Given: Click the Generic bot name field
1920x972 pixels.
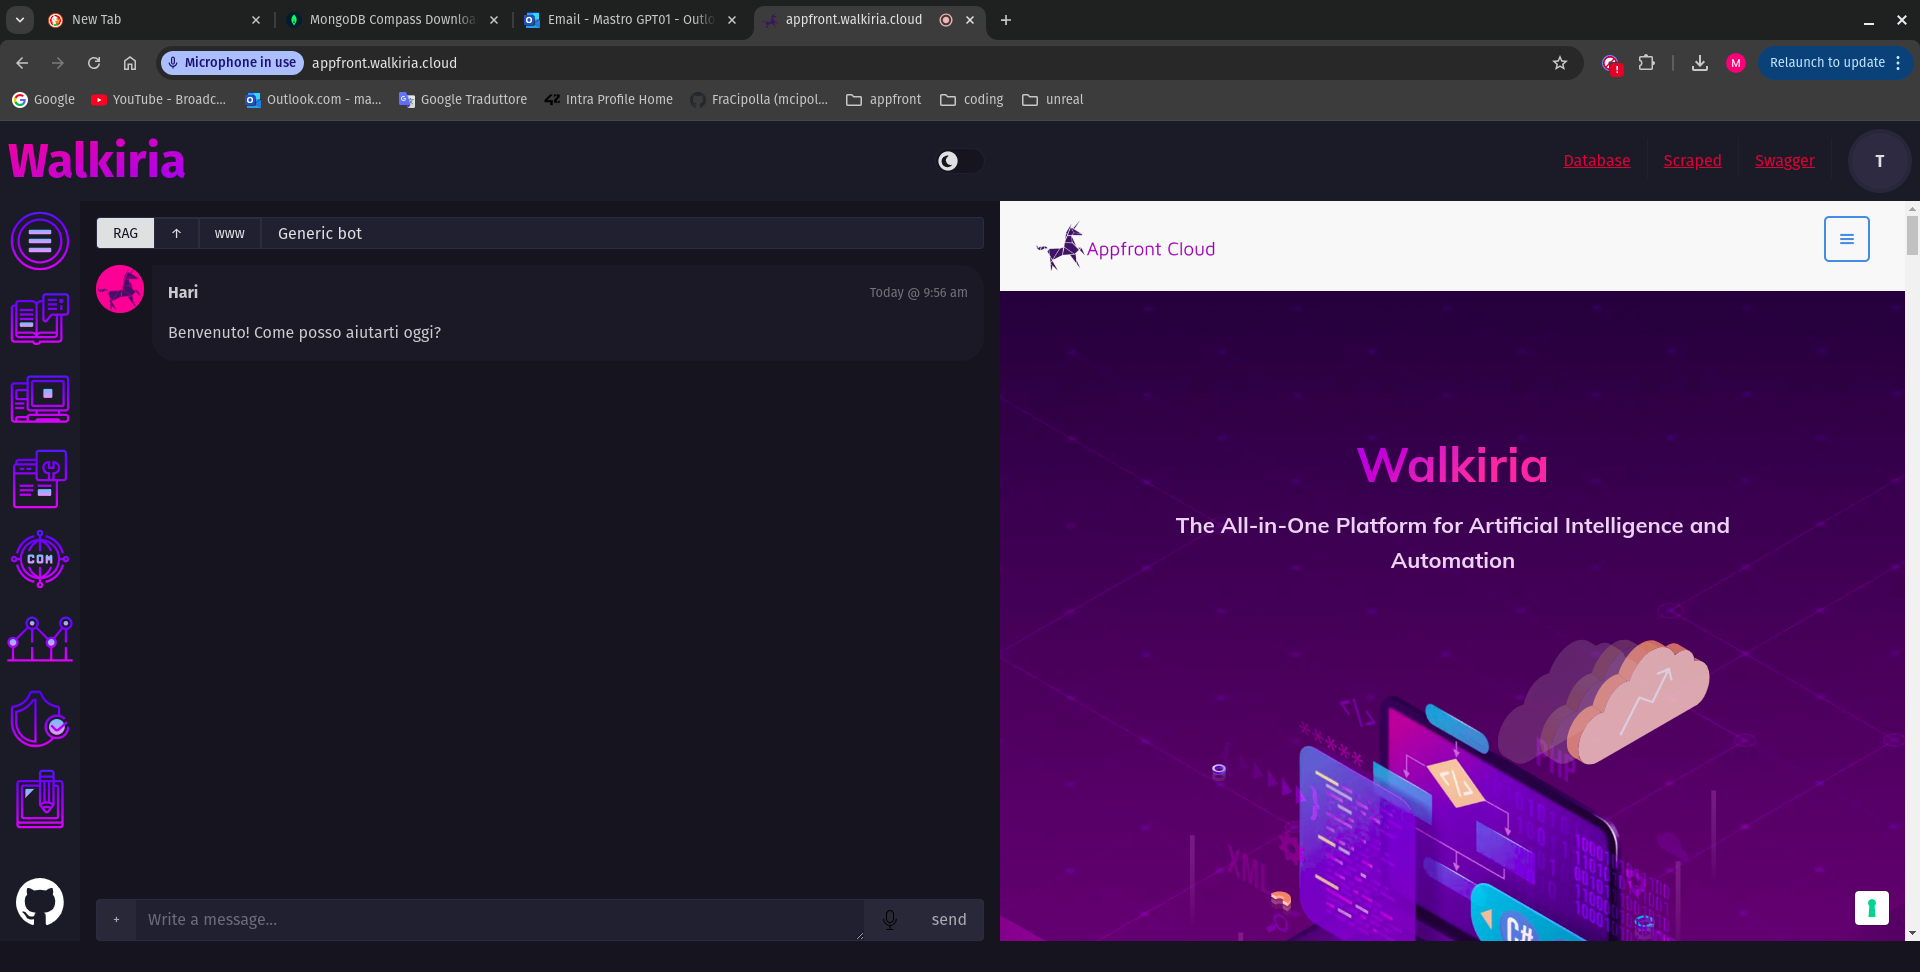Looking at the screenshot, I should pos(622,233).
